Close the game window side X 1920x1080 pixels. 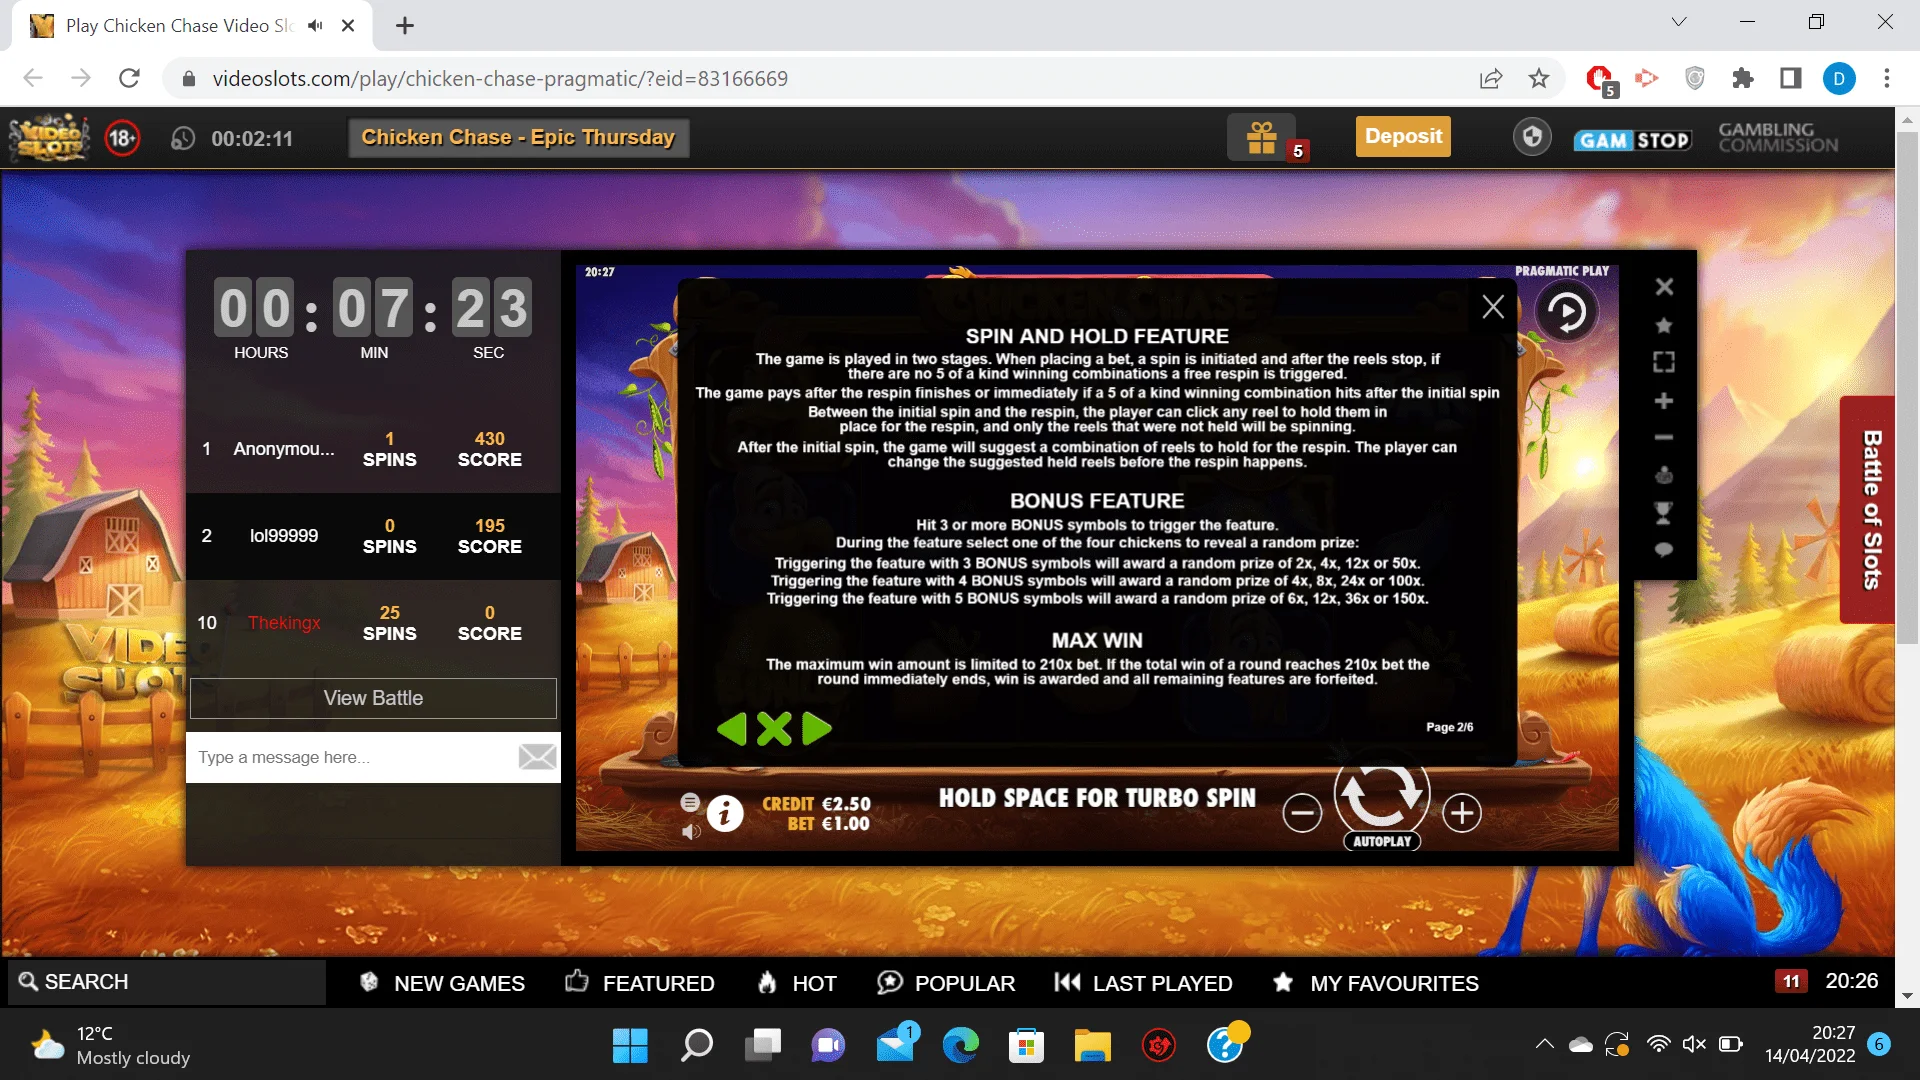1664,287
